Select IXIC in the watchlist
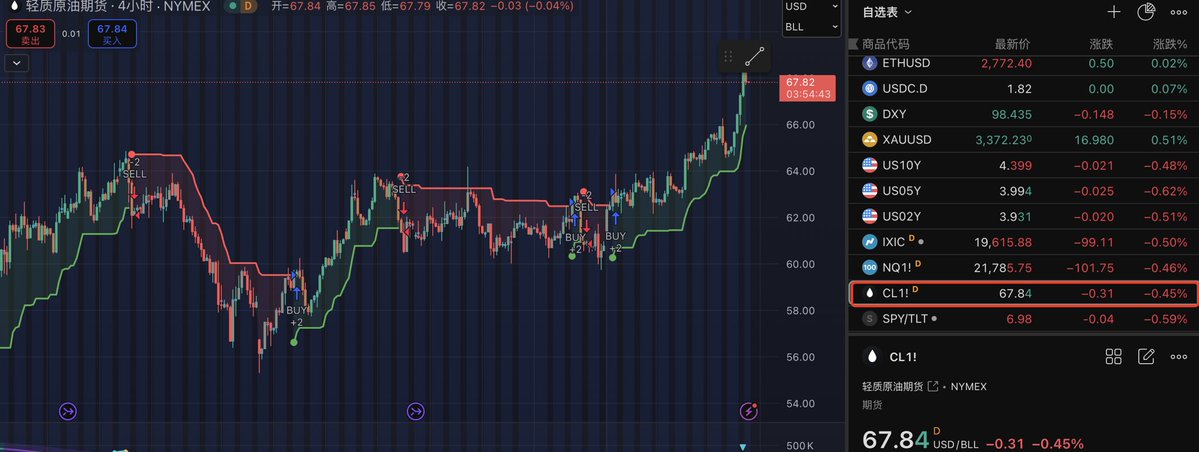 click(1023, 242)
